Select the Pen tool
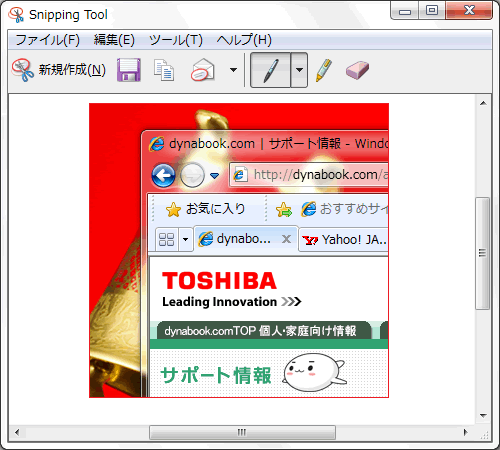Screen dimensions: 500x450 tap(270, 70)
